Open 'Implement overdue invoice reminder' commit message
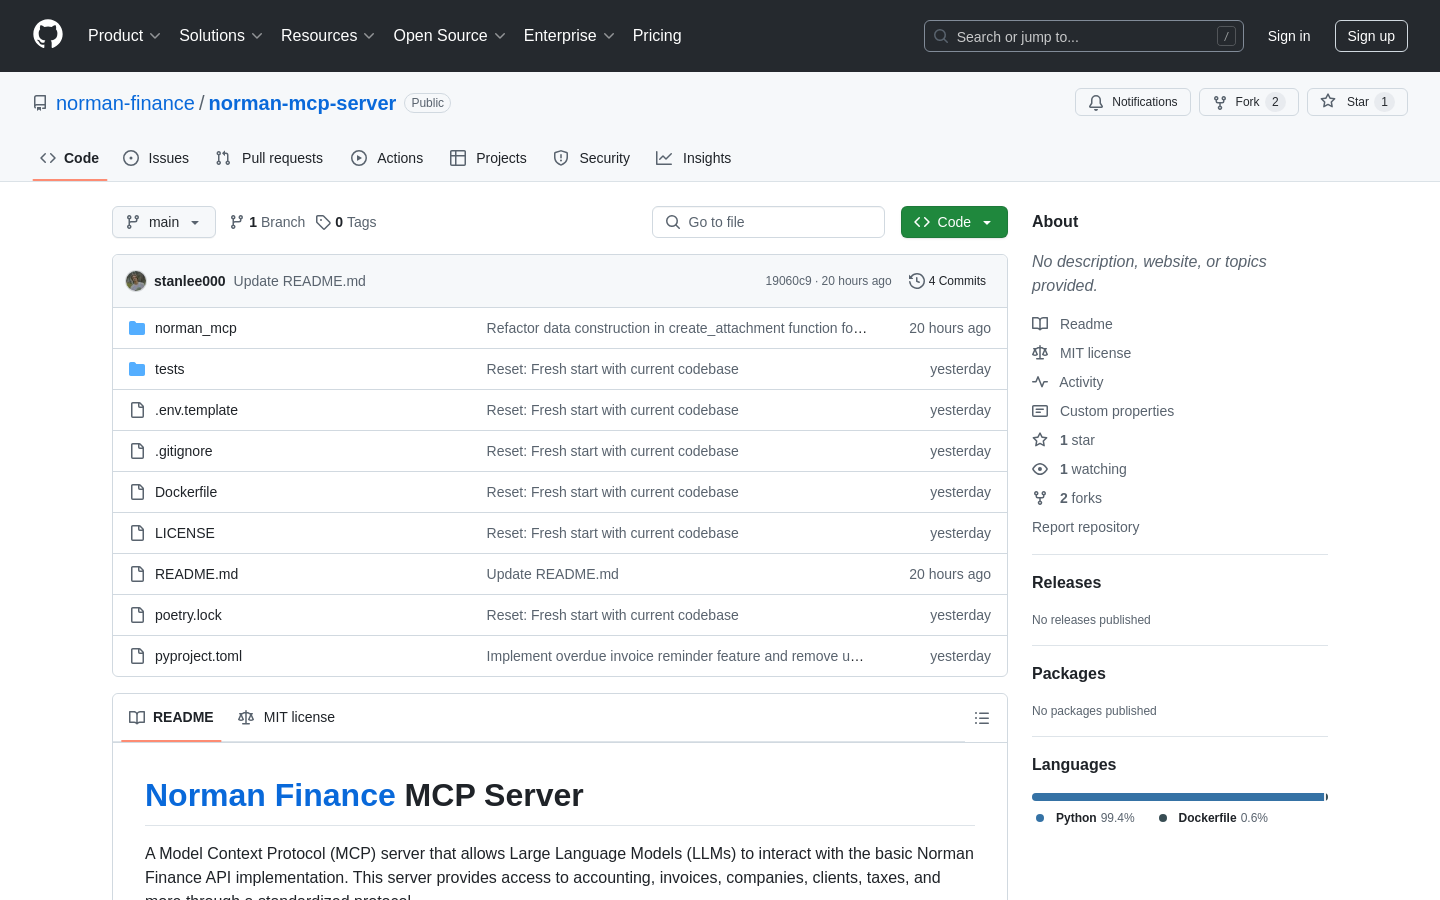The width and height of the screenshot is (1440, 900). coord(675,656)
